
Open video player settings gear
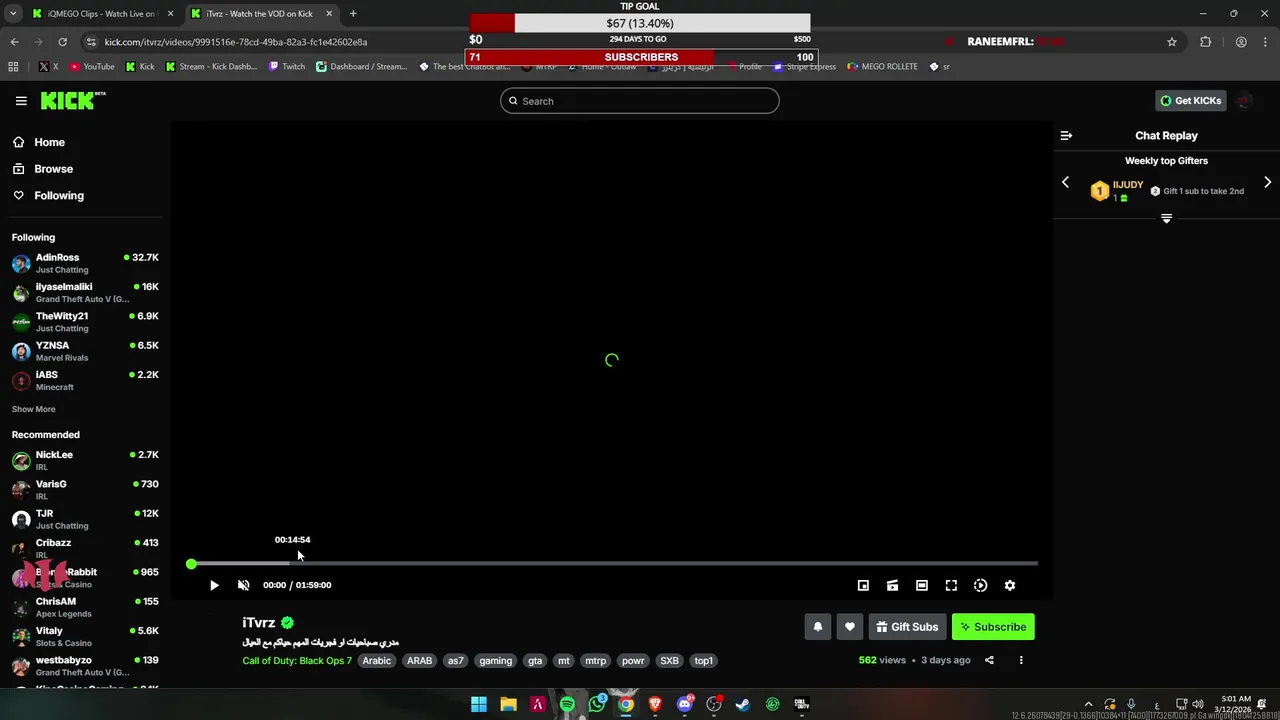(x=1010, y=585)
